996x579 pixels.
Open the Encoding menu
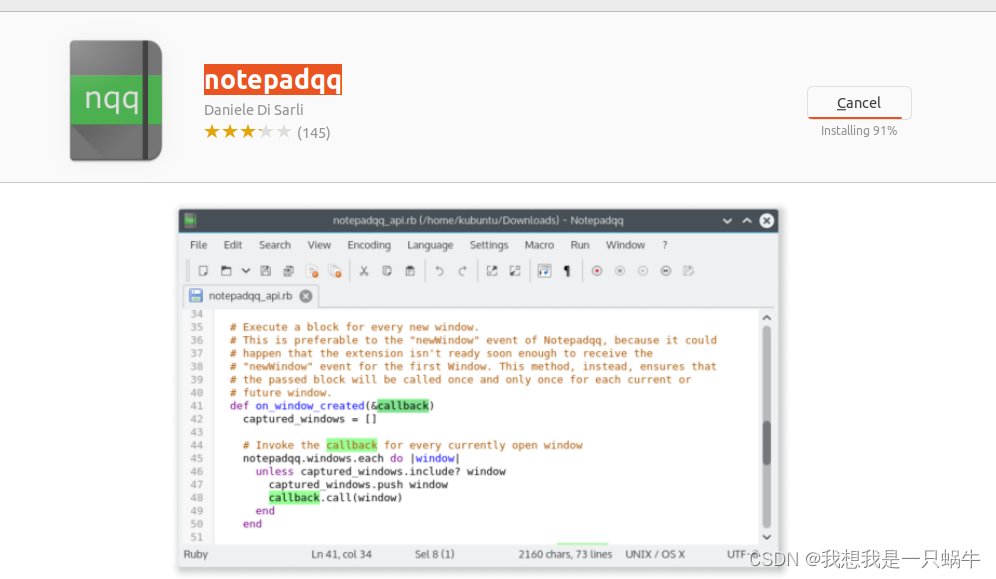(x=369, y=245)
